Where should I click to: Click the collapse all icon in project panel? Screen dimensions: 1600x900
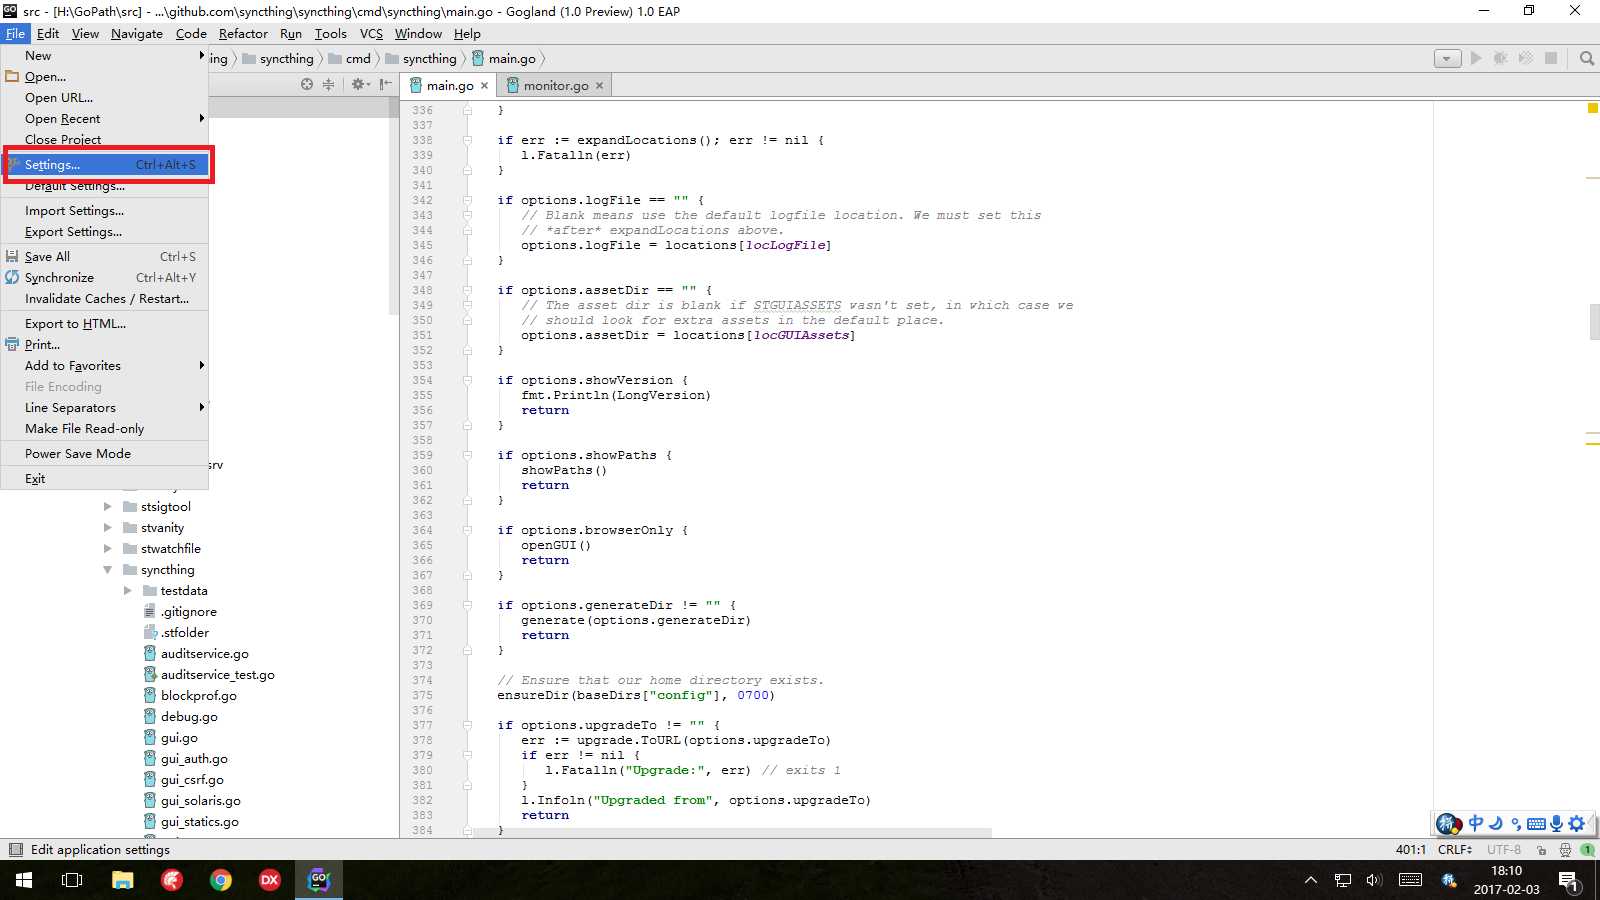328,85
